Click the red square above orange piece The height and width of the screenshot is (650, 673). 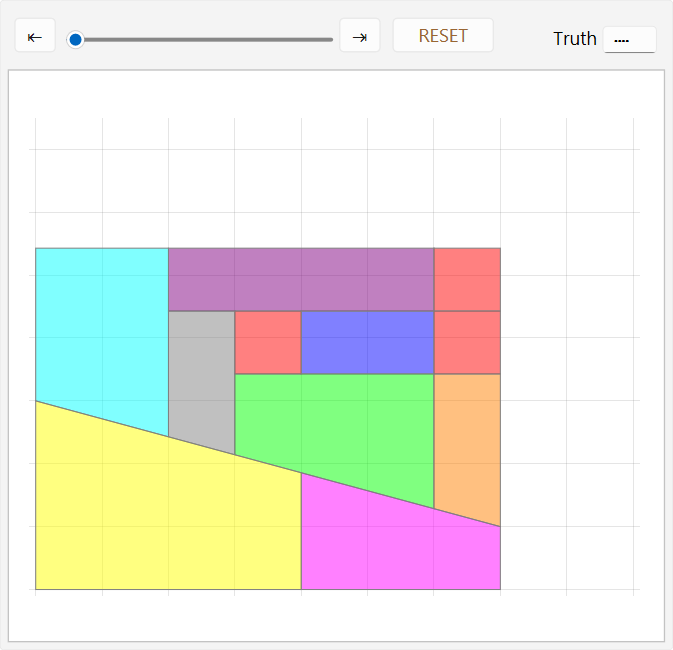466,342
